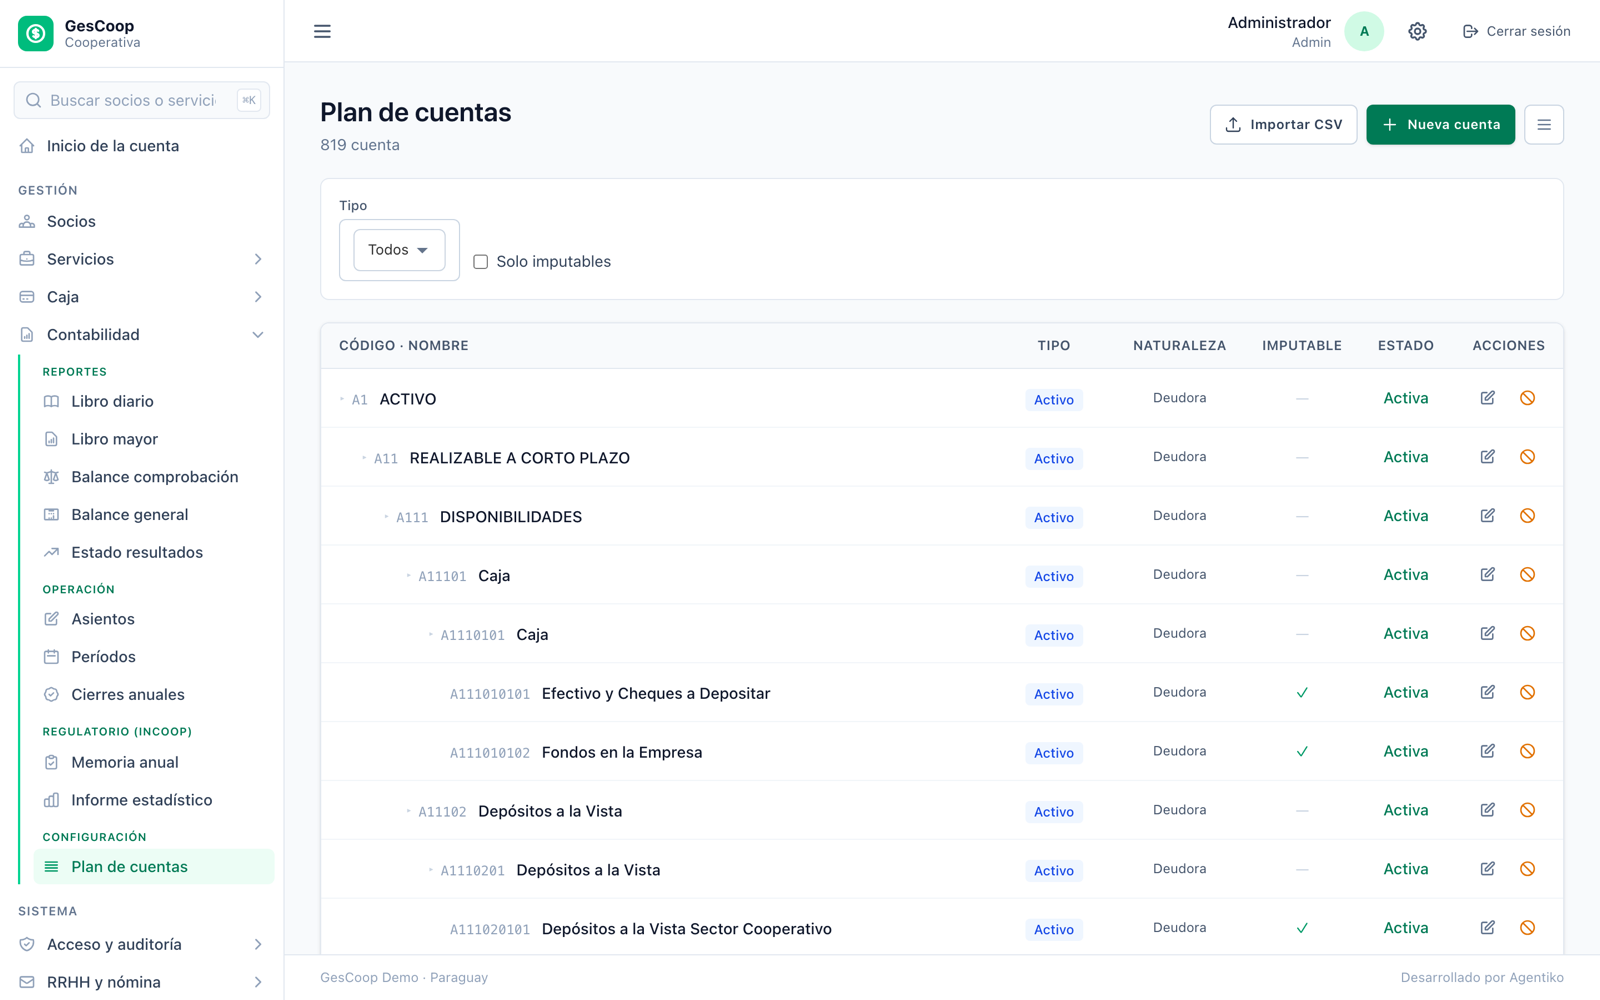Deactivate Depósitos a la Vista Sector Cooperativo
This screenshot has width=1600, height=1000.
click(x=1527, y=928)
